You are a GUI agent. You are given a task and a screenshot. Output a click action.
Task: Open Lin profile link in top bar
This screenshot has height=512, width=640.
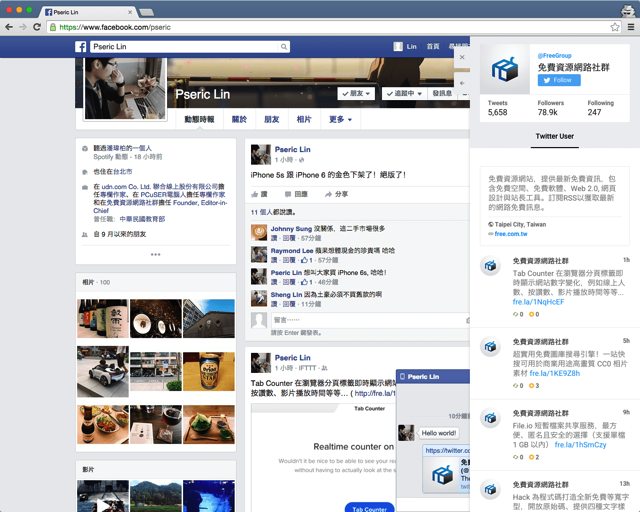pos(405,47)
